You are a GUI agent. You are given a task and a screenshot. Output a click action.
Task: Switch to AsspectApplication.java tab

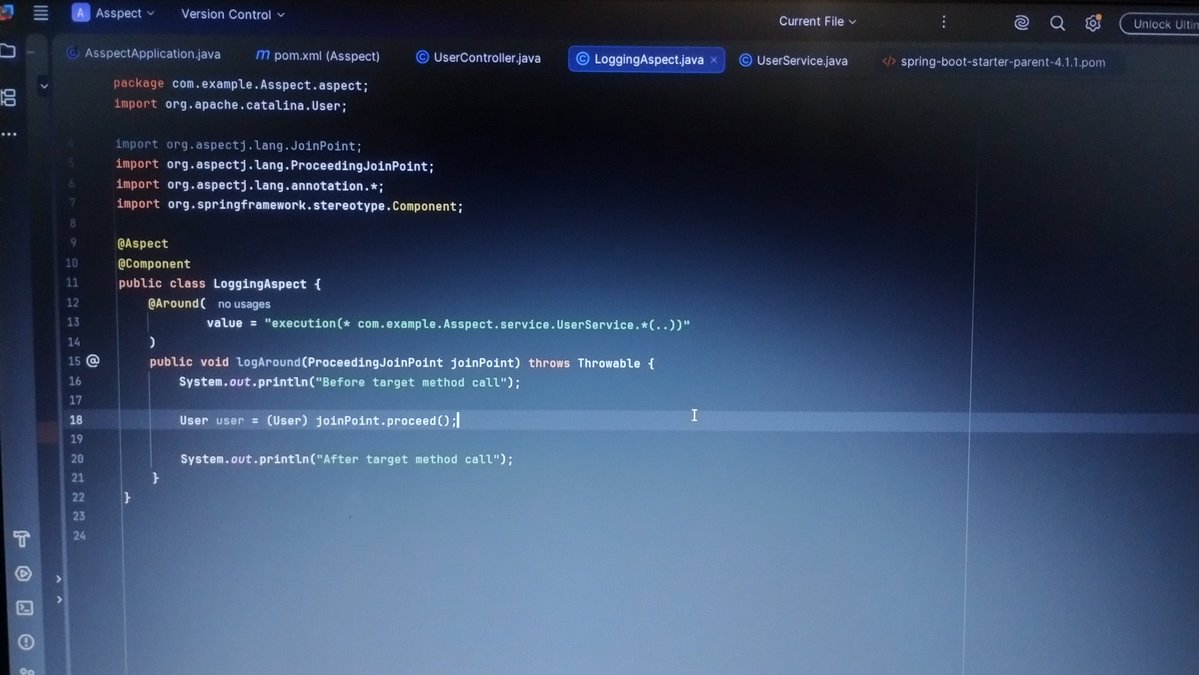tap(144, 54)
